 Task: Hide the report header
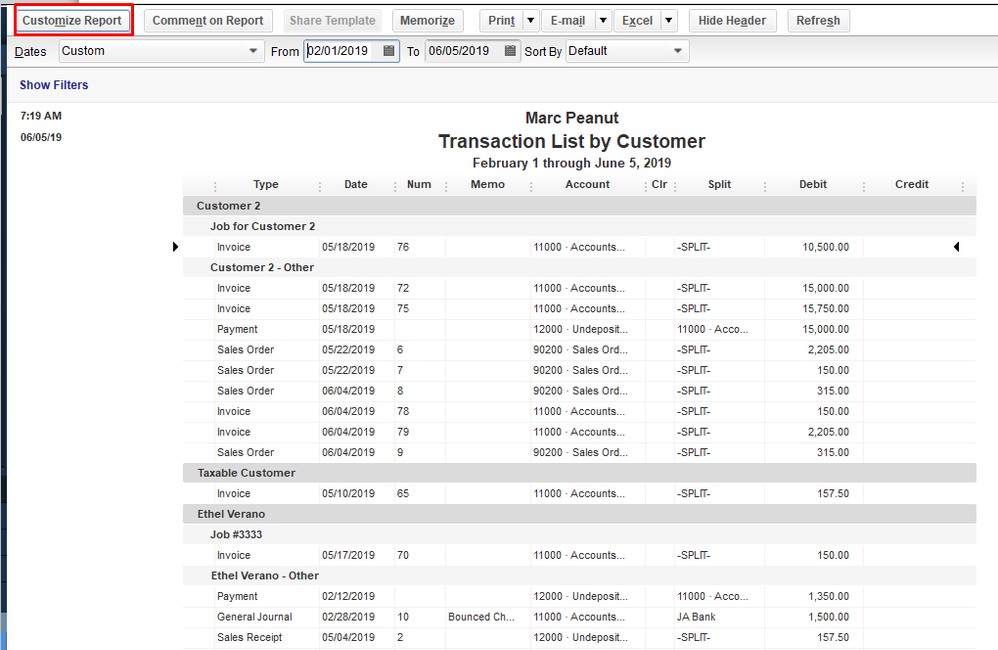732,20
